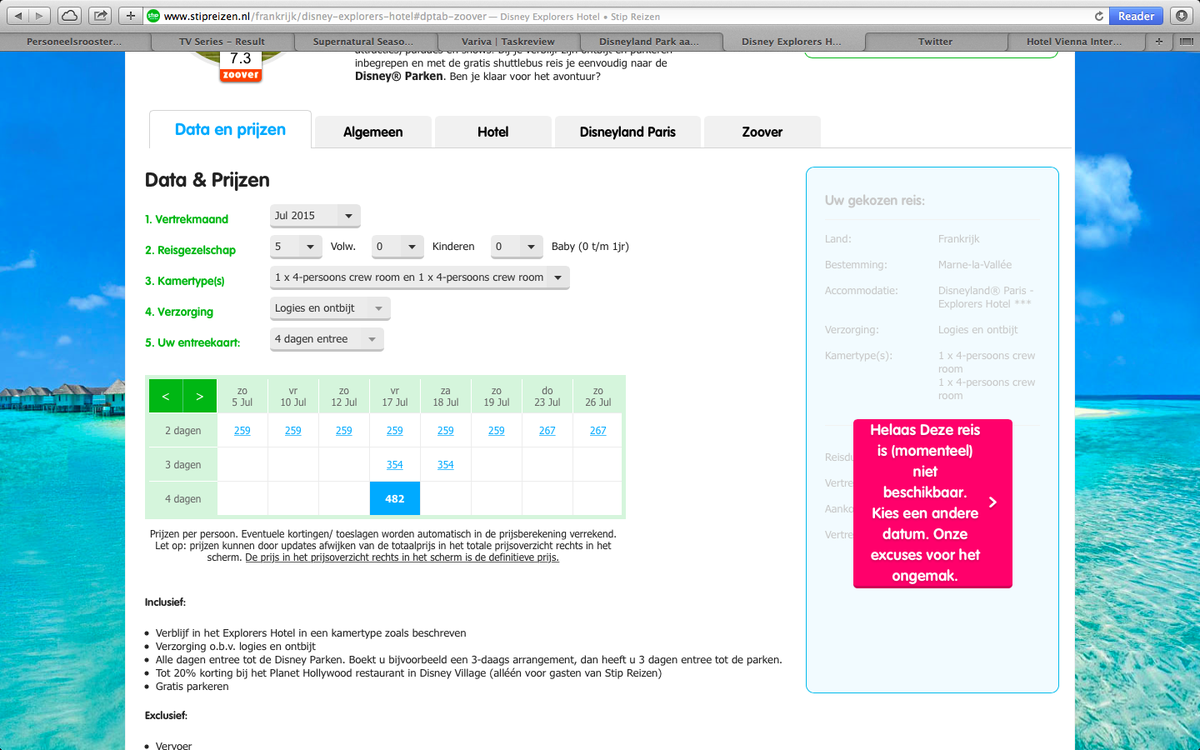This screenshot has height=750, width=1200.
Task: Click previous dates green arrow in price table
Action: [x=166, y=396]
